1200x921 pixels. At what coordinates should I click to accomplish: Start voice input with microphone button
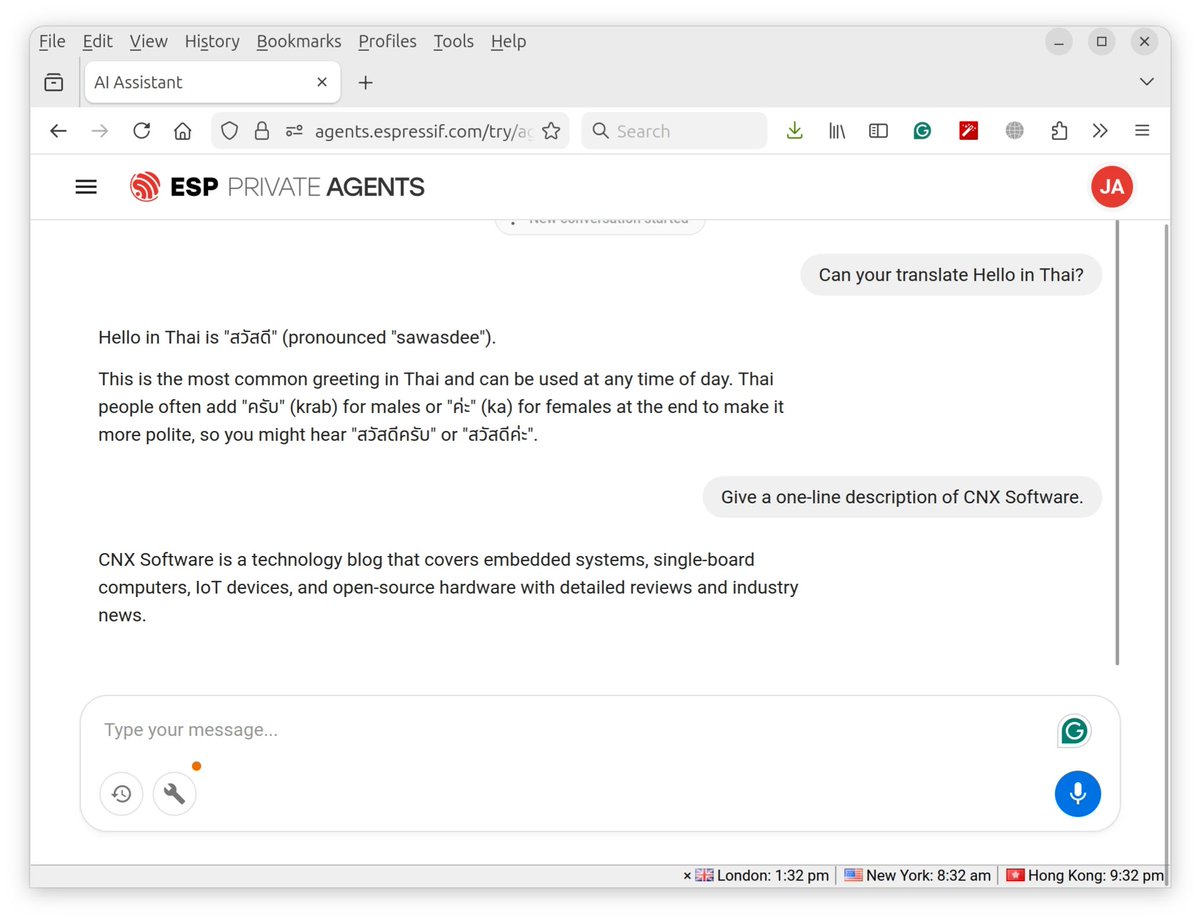(1077, 794)
